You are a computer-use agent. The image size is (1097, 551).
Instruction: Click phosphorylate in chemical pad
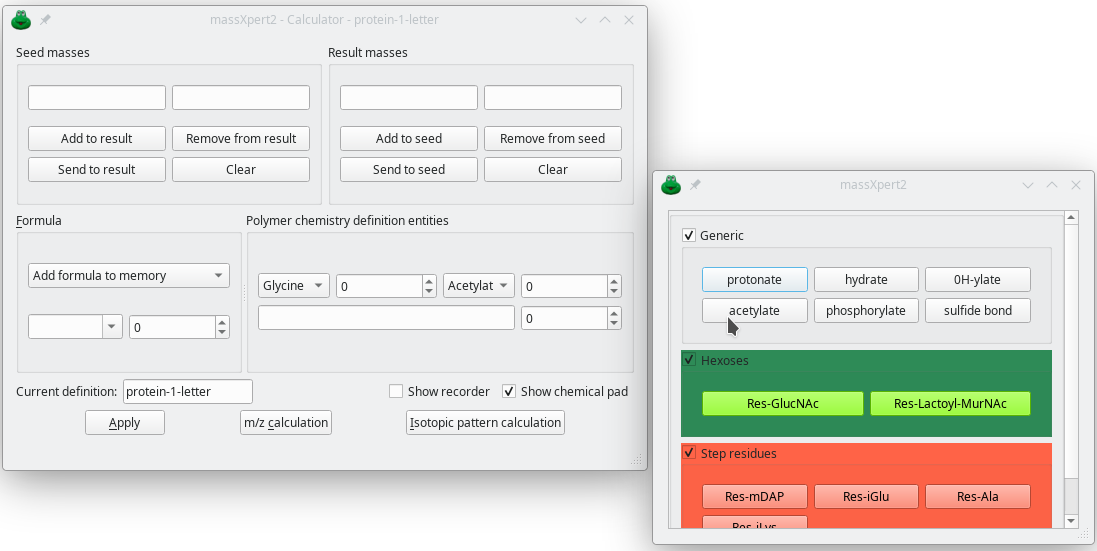[866, 310]
